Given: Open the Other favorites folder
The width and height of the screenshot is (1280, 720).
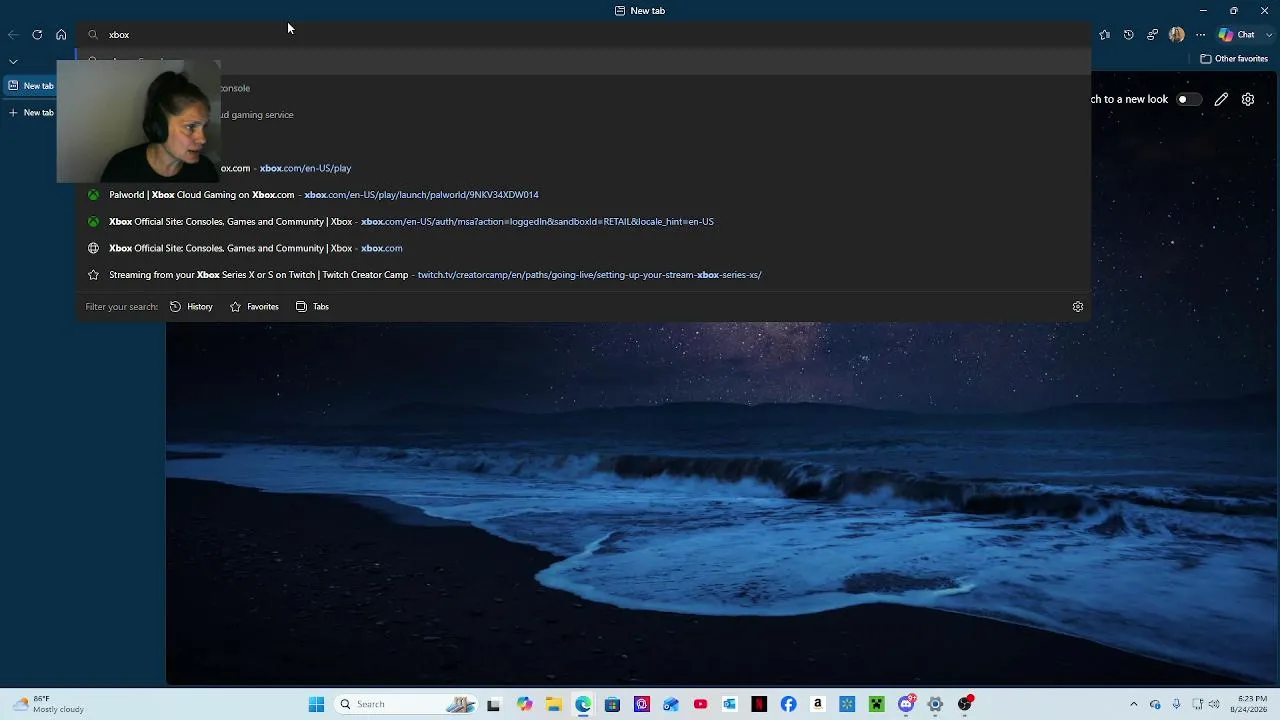Looking at the screenshot, I should tap(1234, 59).
